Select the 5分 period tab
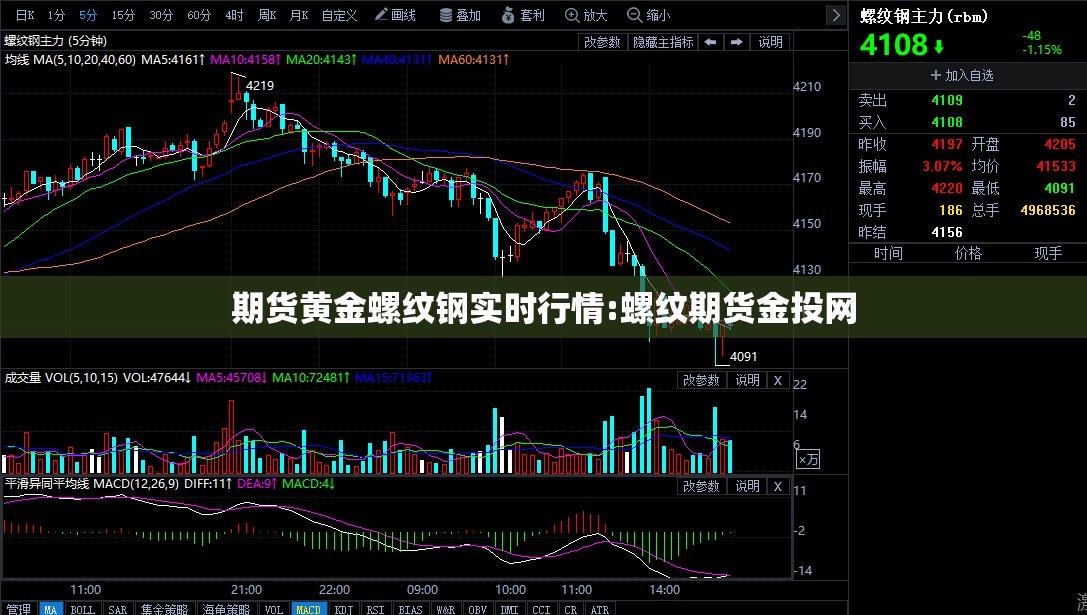Screen dimensions: 1087x615 point(88,15)
